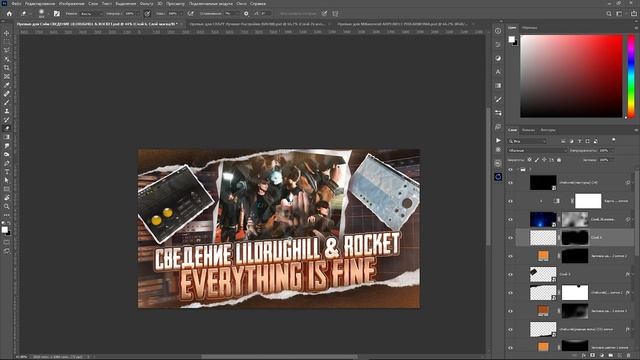Click the Home icon in options bar
The image size is (640, 360).
click(x=9, y=13)
